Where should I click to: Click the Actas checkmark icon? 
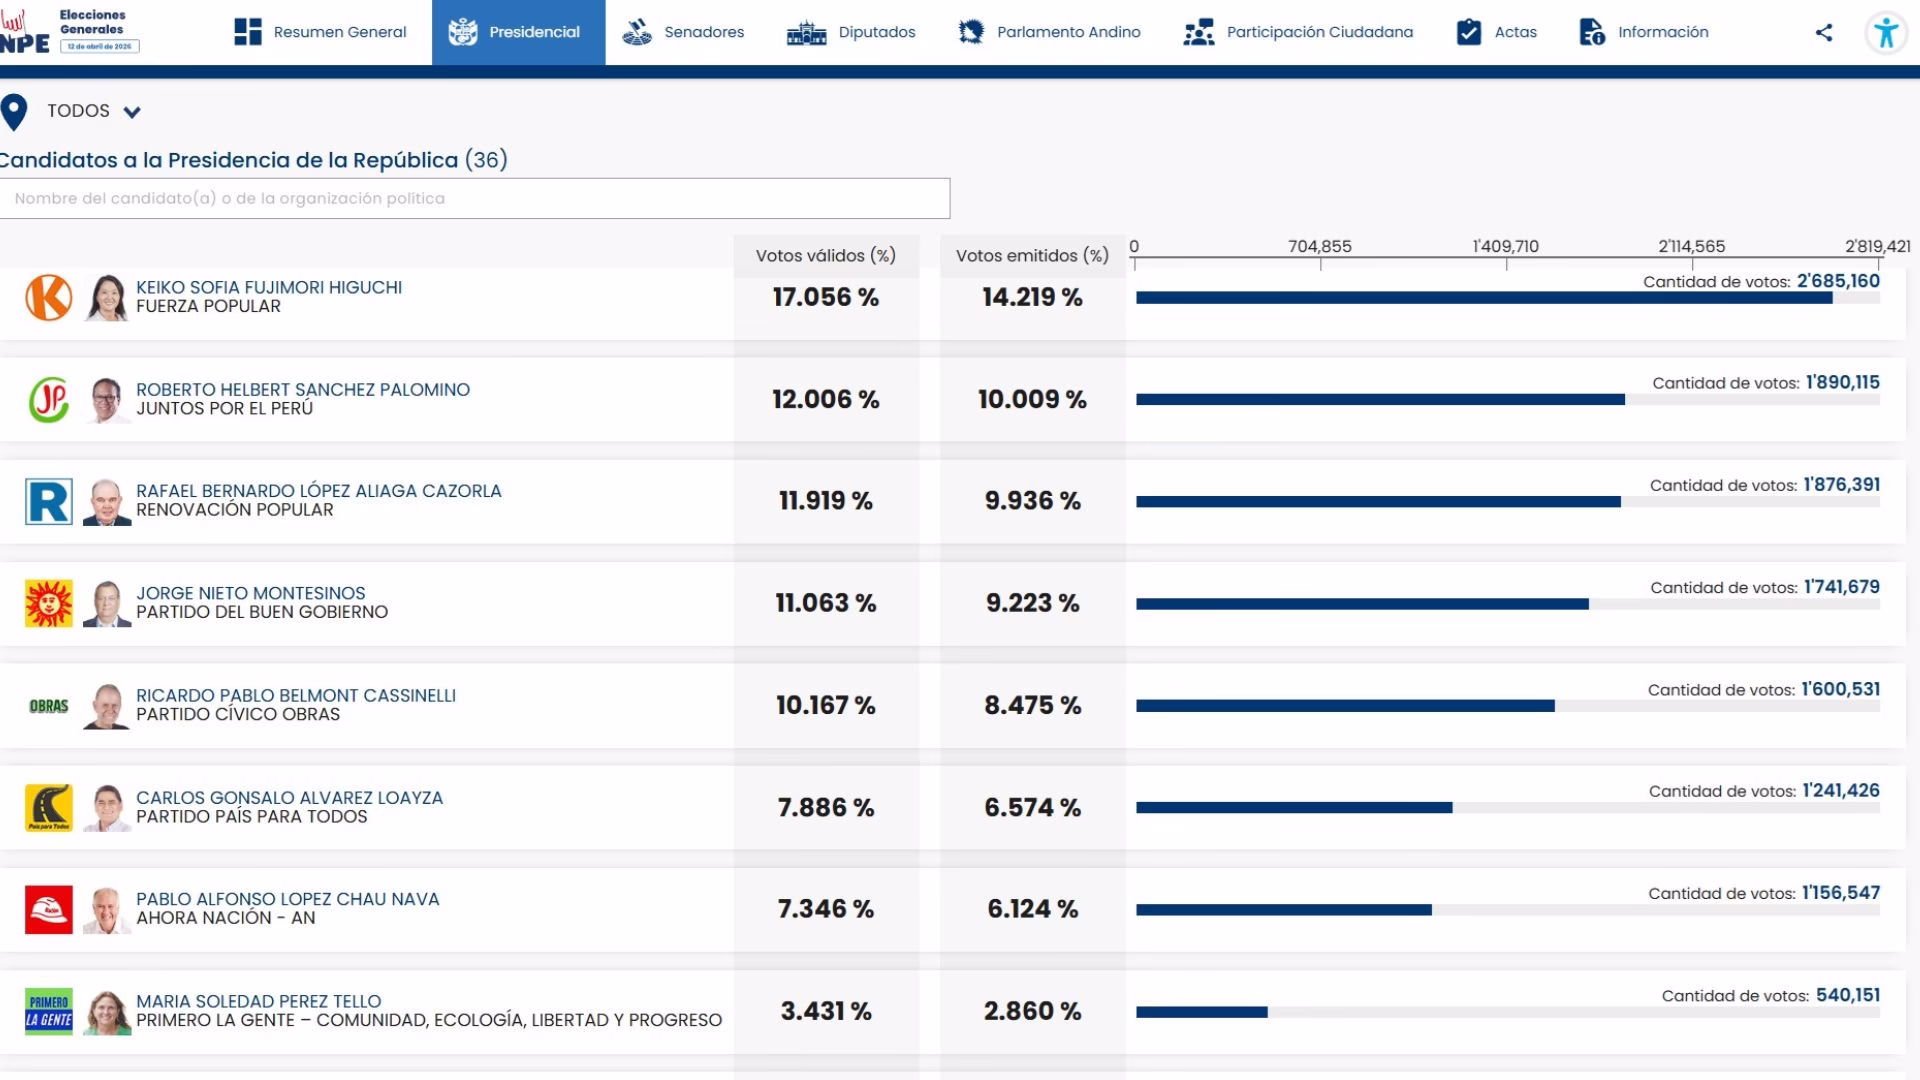pos(1469,32)
